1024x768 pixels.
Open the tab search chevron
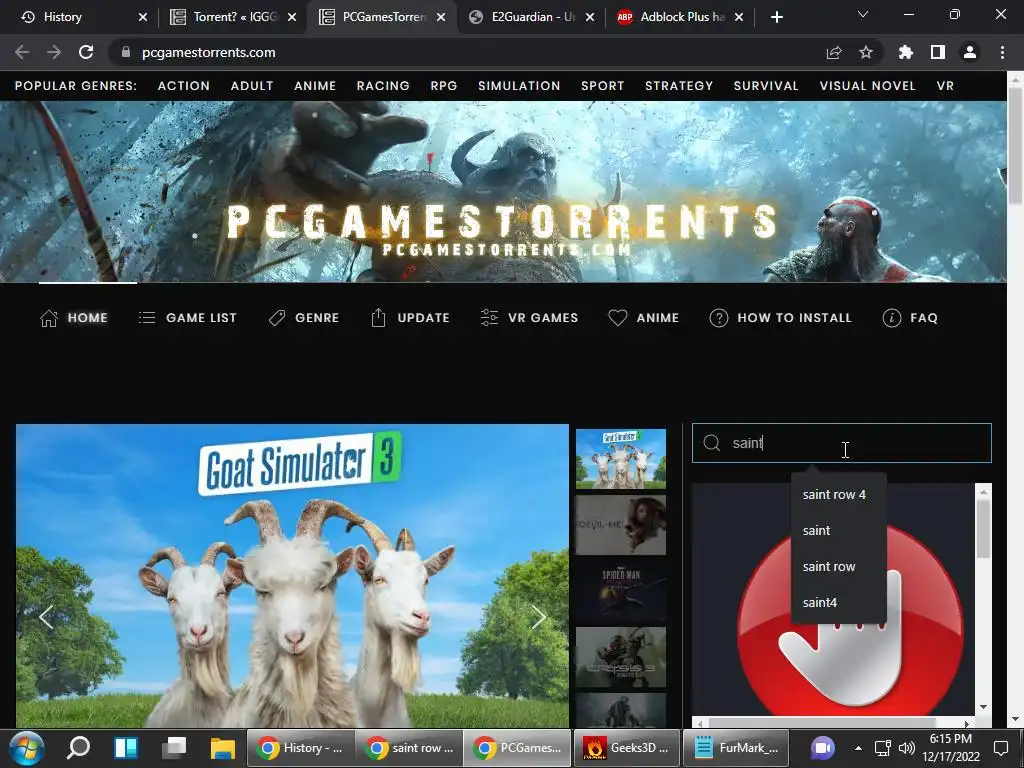click(863, 14)
